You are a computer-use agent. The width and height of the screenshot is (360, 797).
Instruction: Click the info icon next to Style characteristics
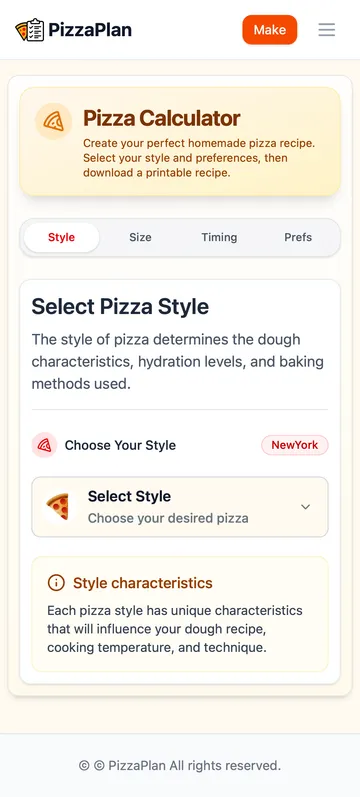point(56,583)
